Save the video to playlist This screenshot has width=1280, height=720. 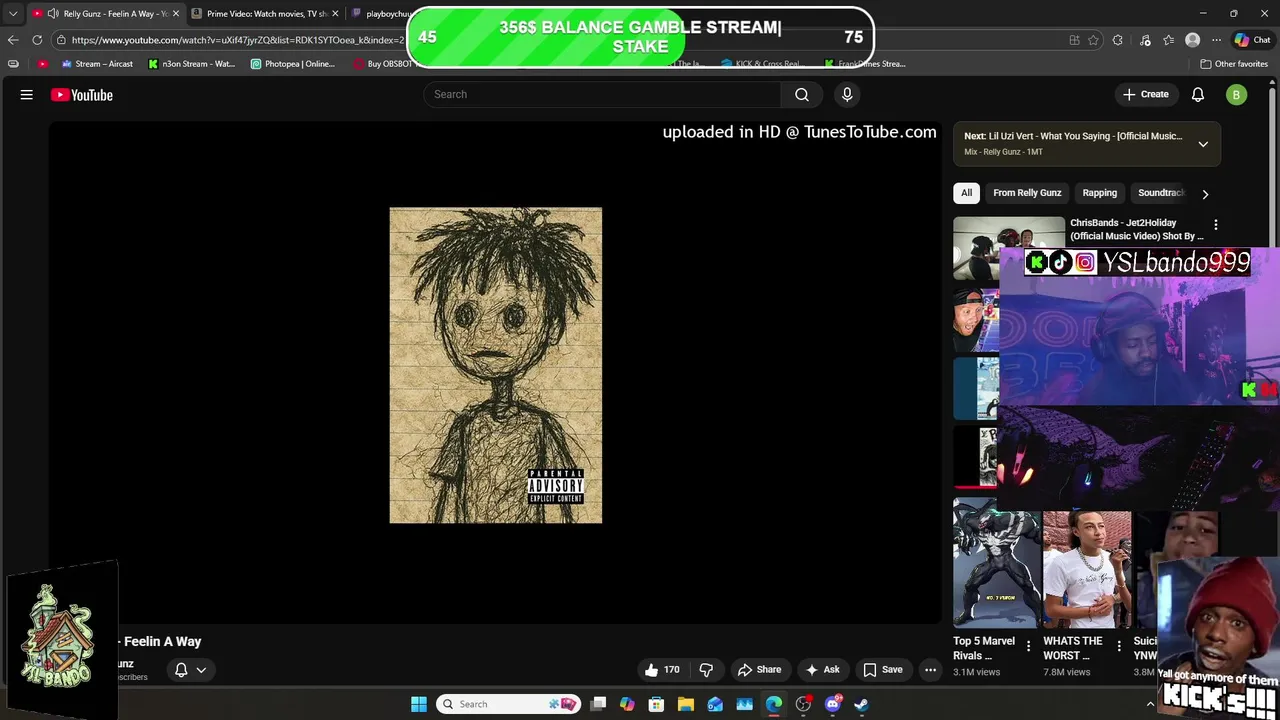882,670
